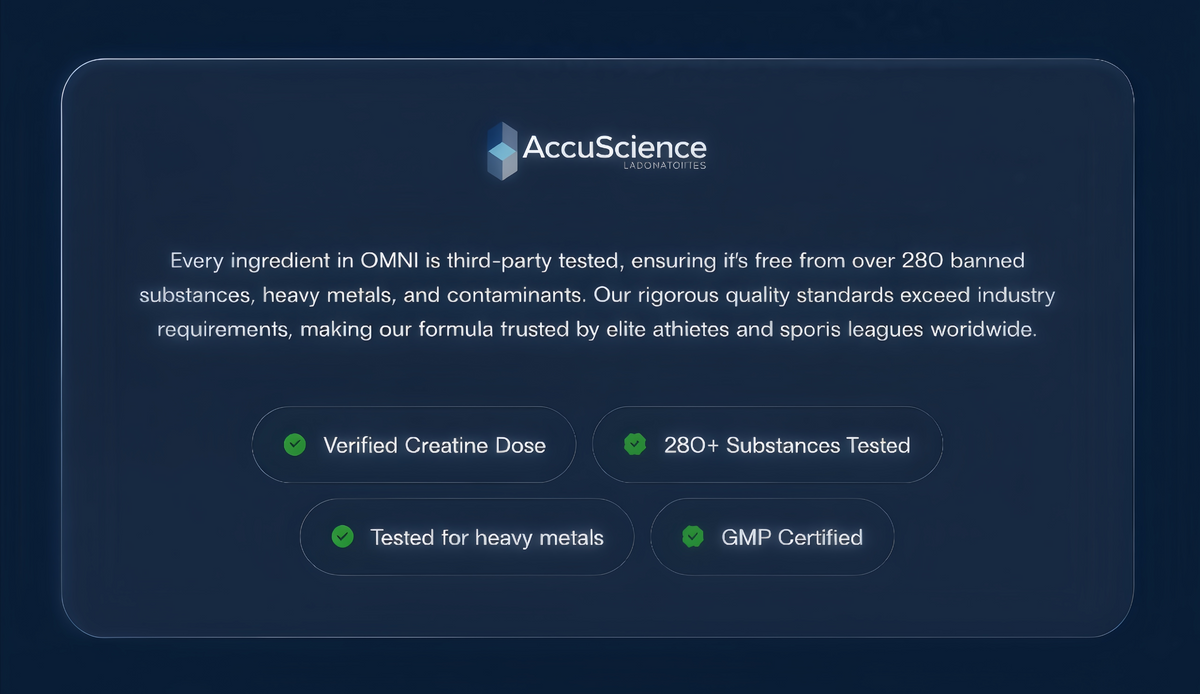Image resolution: width=1200 pixels, height=694 pixels.
Task: Select the green check beside Verified Creatine Dose
Action: (x=295, y=445)
